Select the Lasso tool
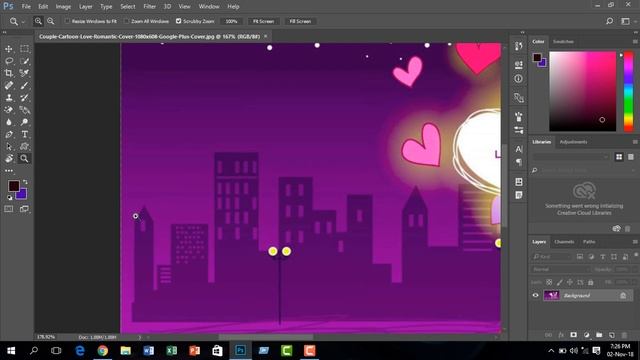 coord(9,61)
